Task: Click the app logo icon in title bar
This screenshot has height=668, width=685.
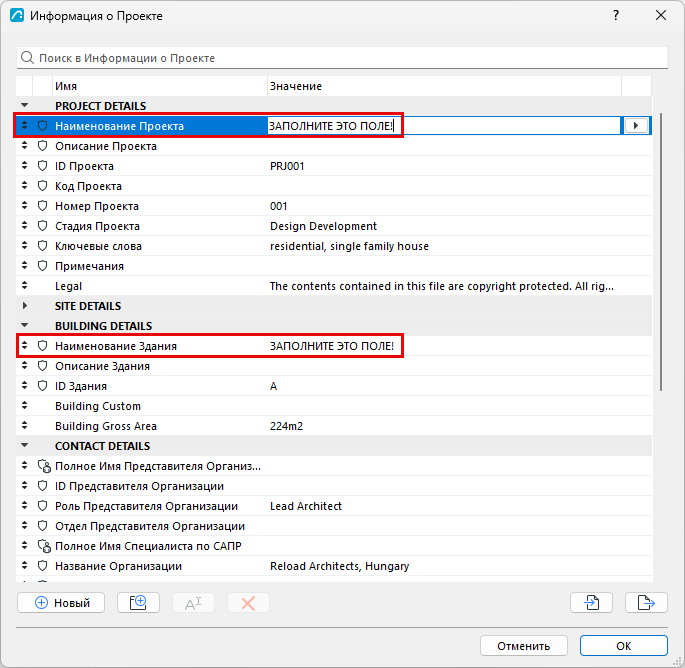Action: 17,15
